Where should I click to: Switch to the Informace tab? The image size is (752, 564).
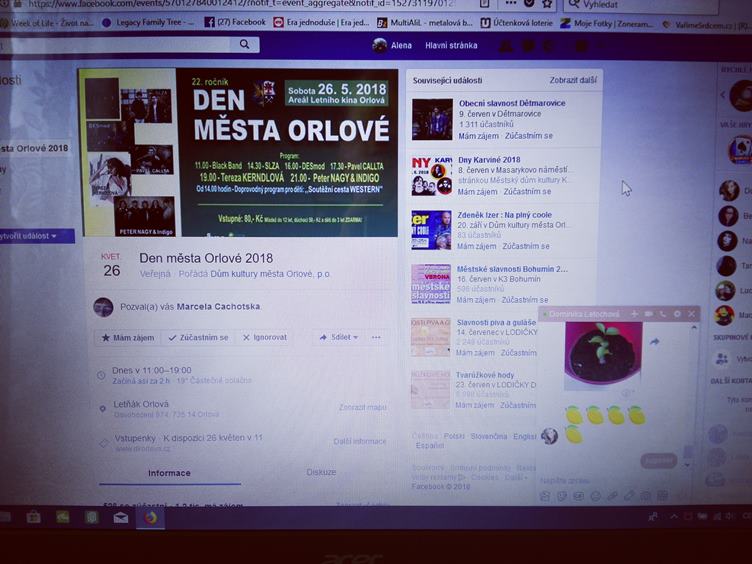click(x=169, y=473)
